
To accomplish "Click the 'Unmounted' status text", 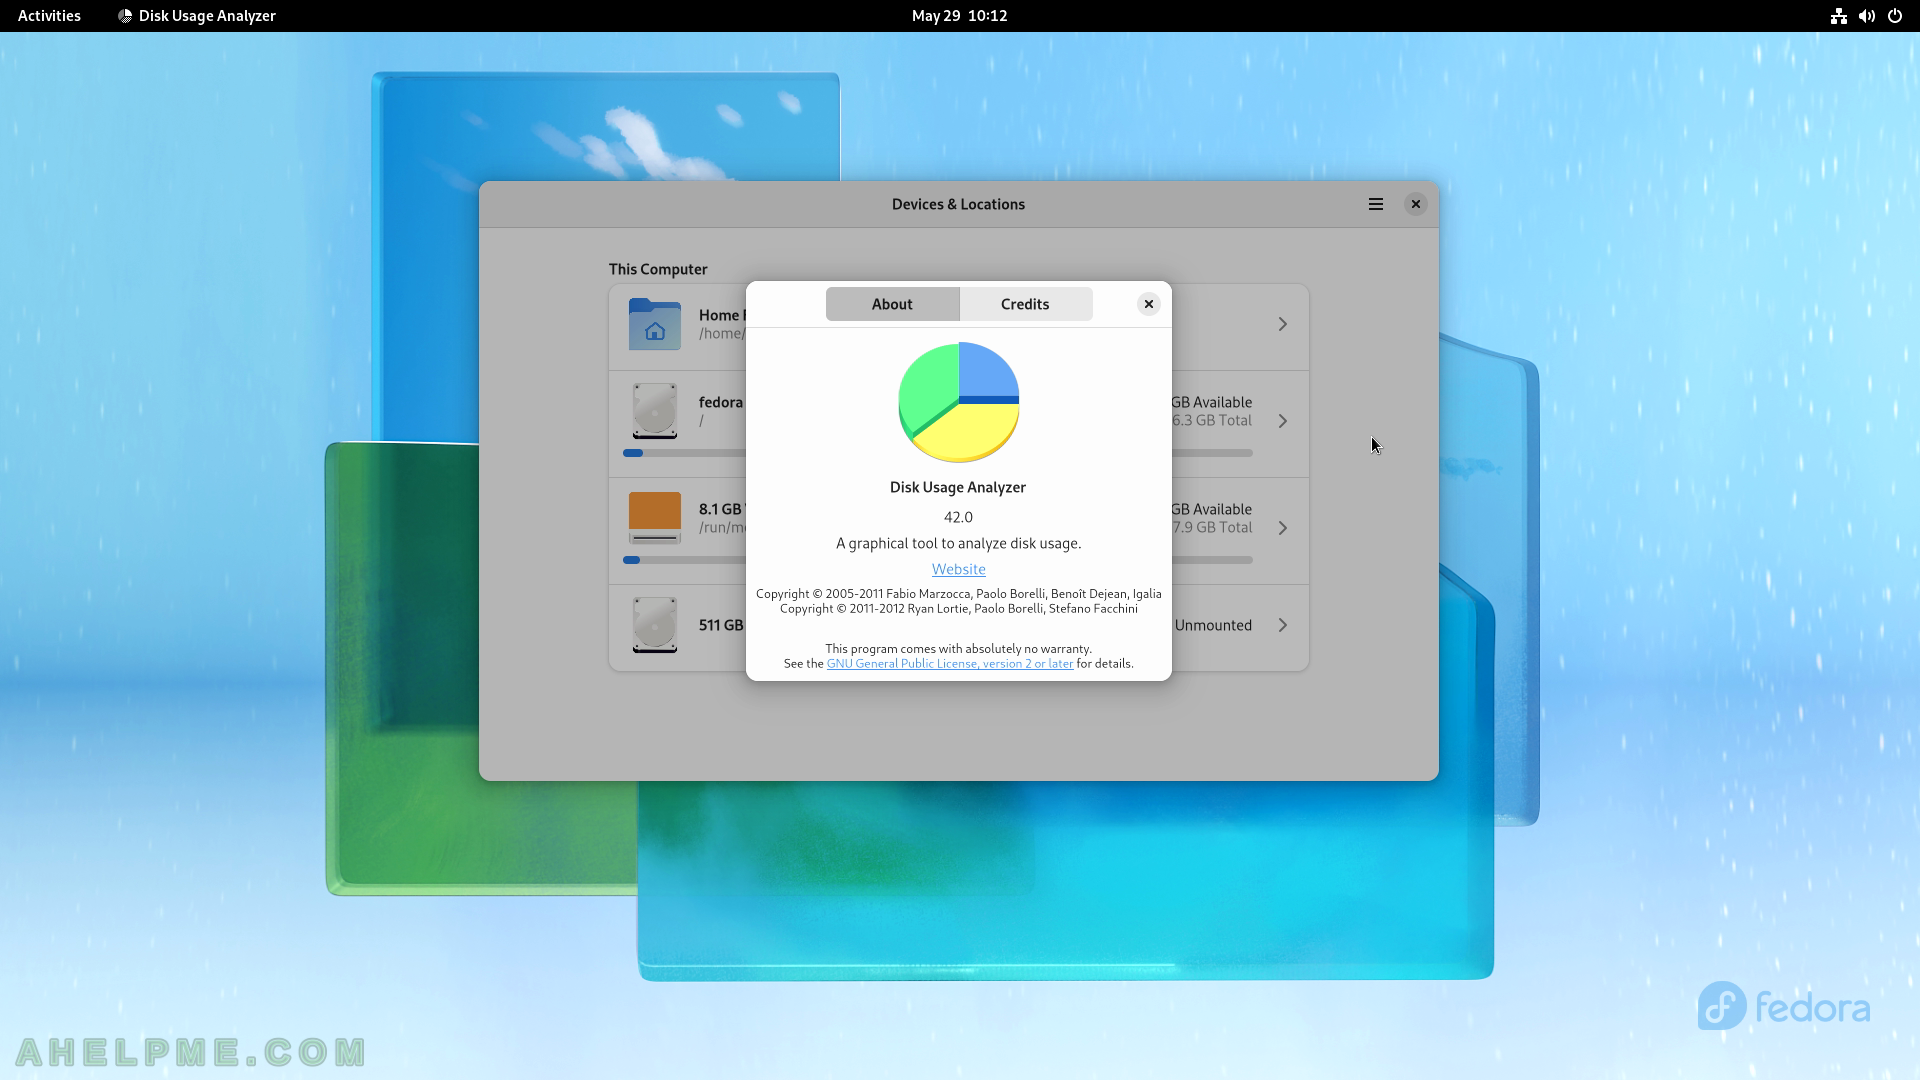I will pyautogui.click(x=1213, y=625).
